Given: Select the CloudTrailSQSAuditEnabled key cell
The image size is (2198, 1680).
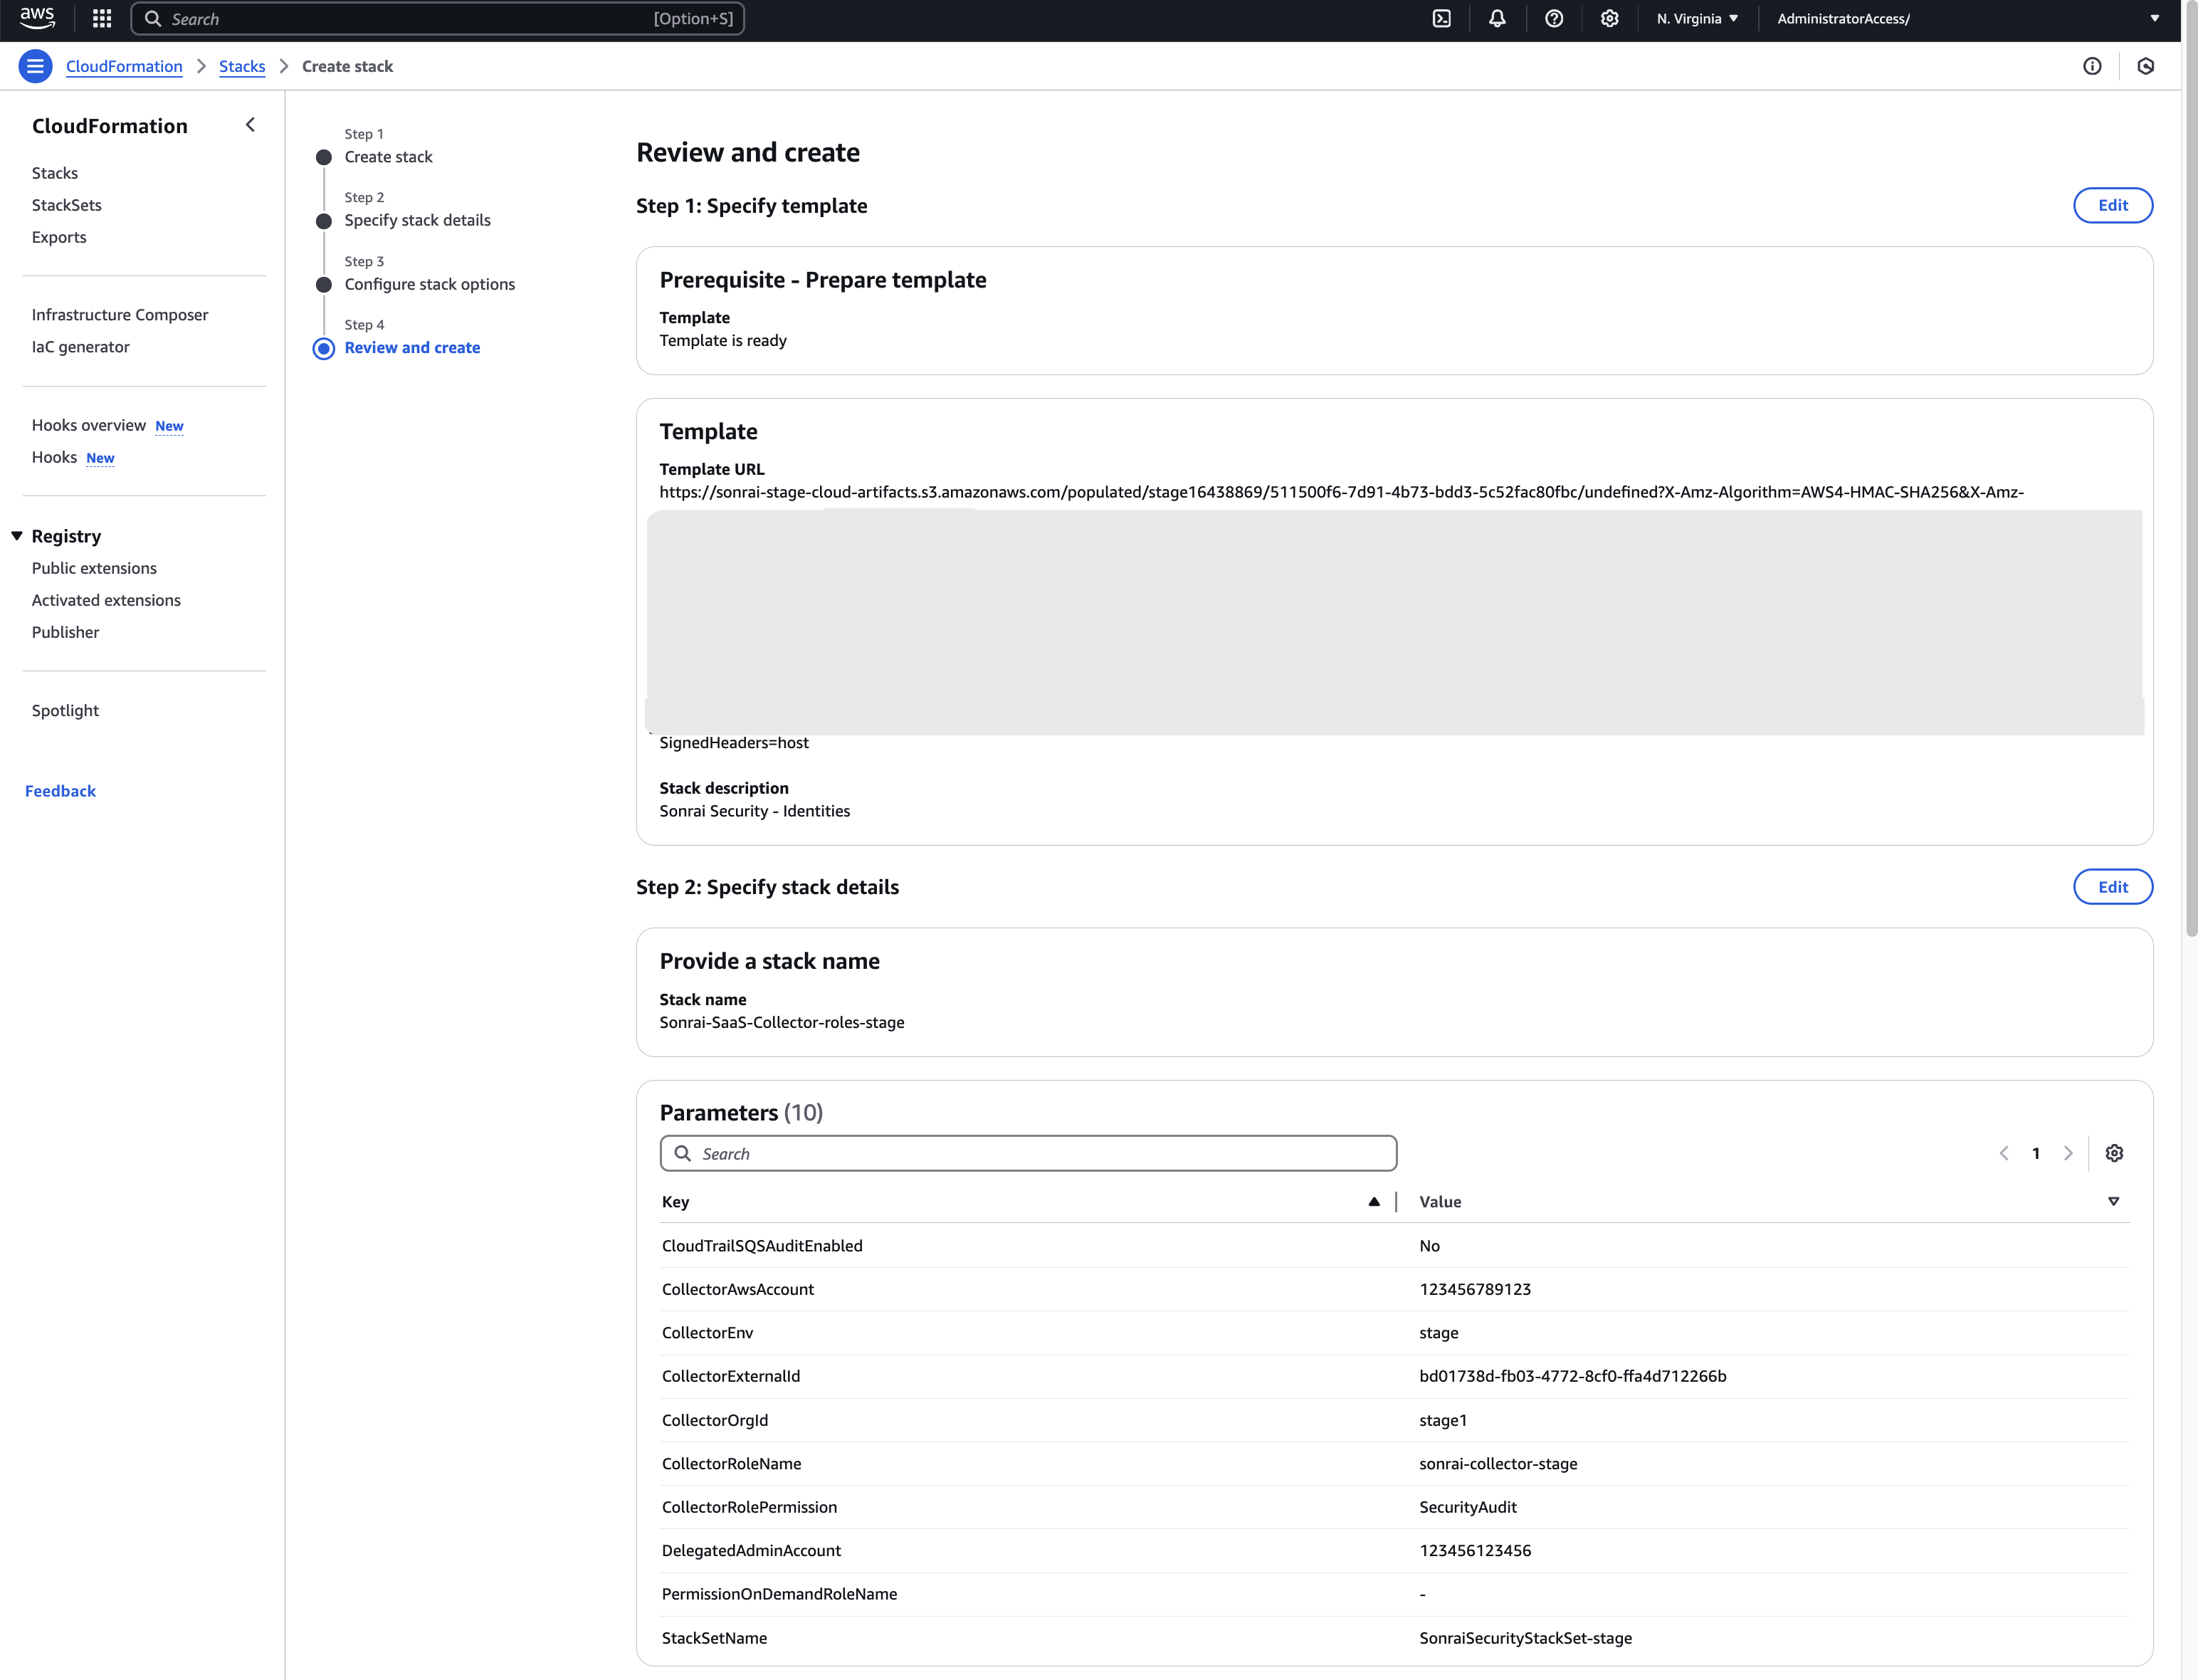Looking at the screenshot, I should (762, 1246).
